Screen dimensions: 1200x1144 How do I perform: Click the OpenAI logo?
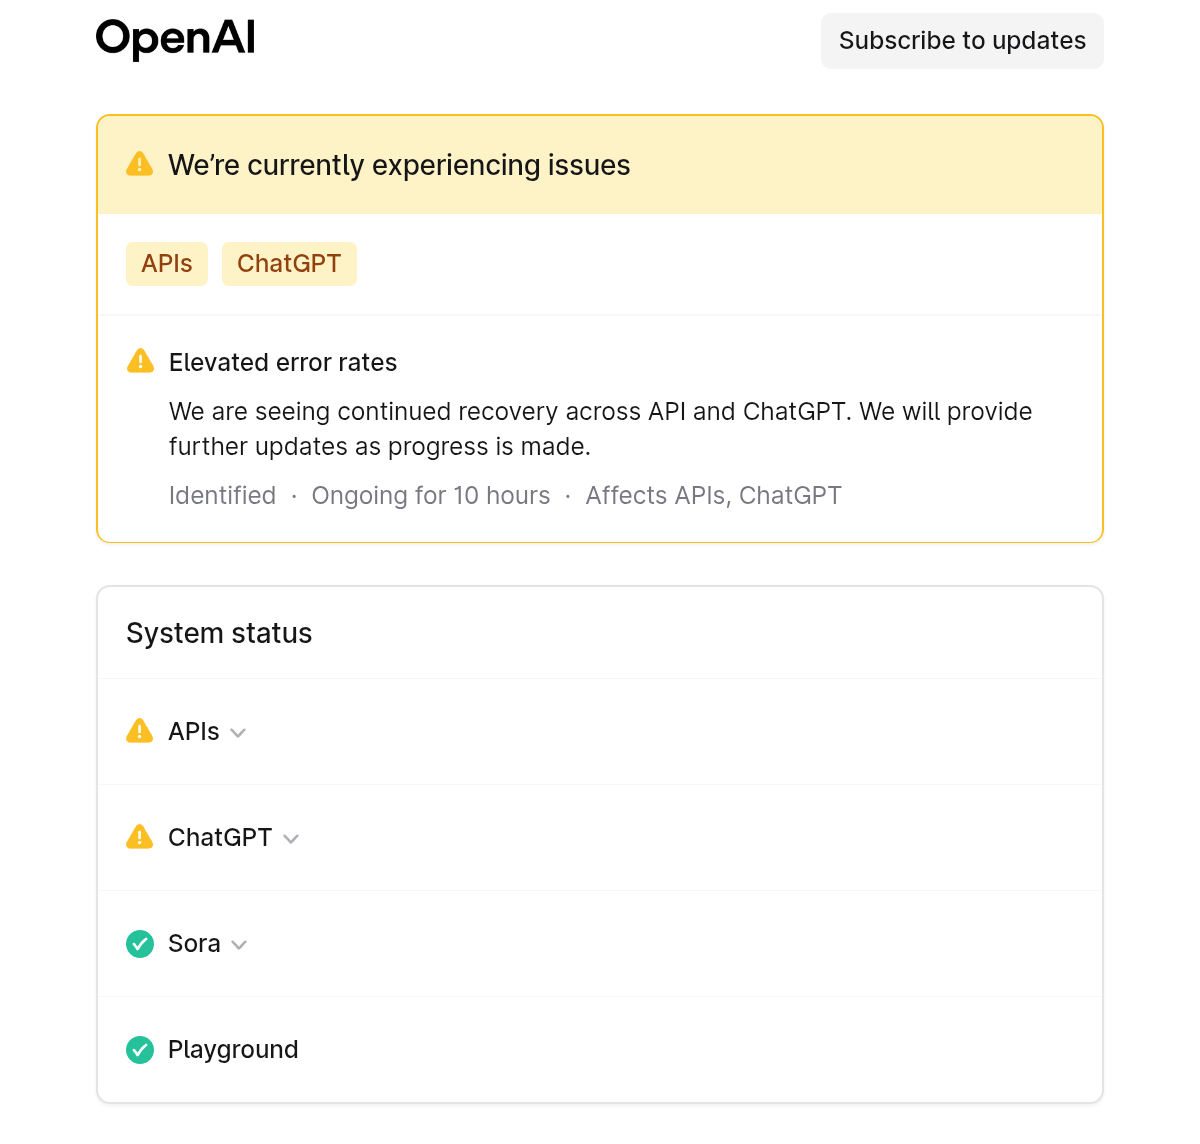pos(175,39)
